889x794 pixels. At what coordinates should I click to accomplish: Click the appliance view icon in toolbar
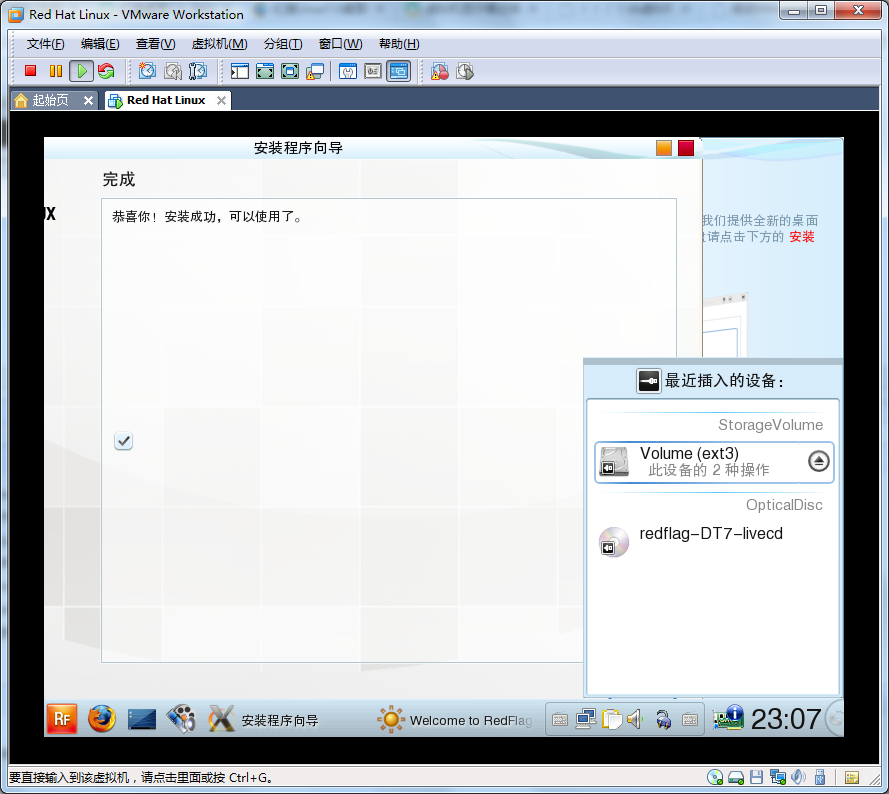pyautogui.click(x=372, y=71)
